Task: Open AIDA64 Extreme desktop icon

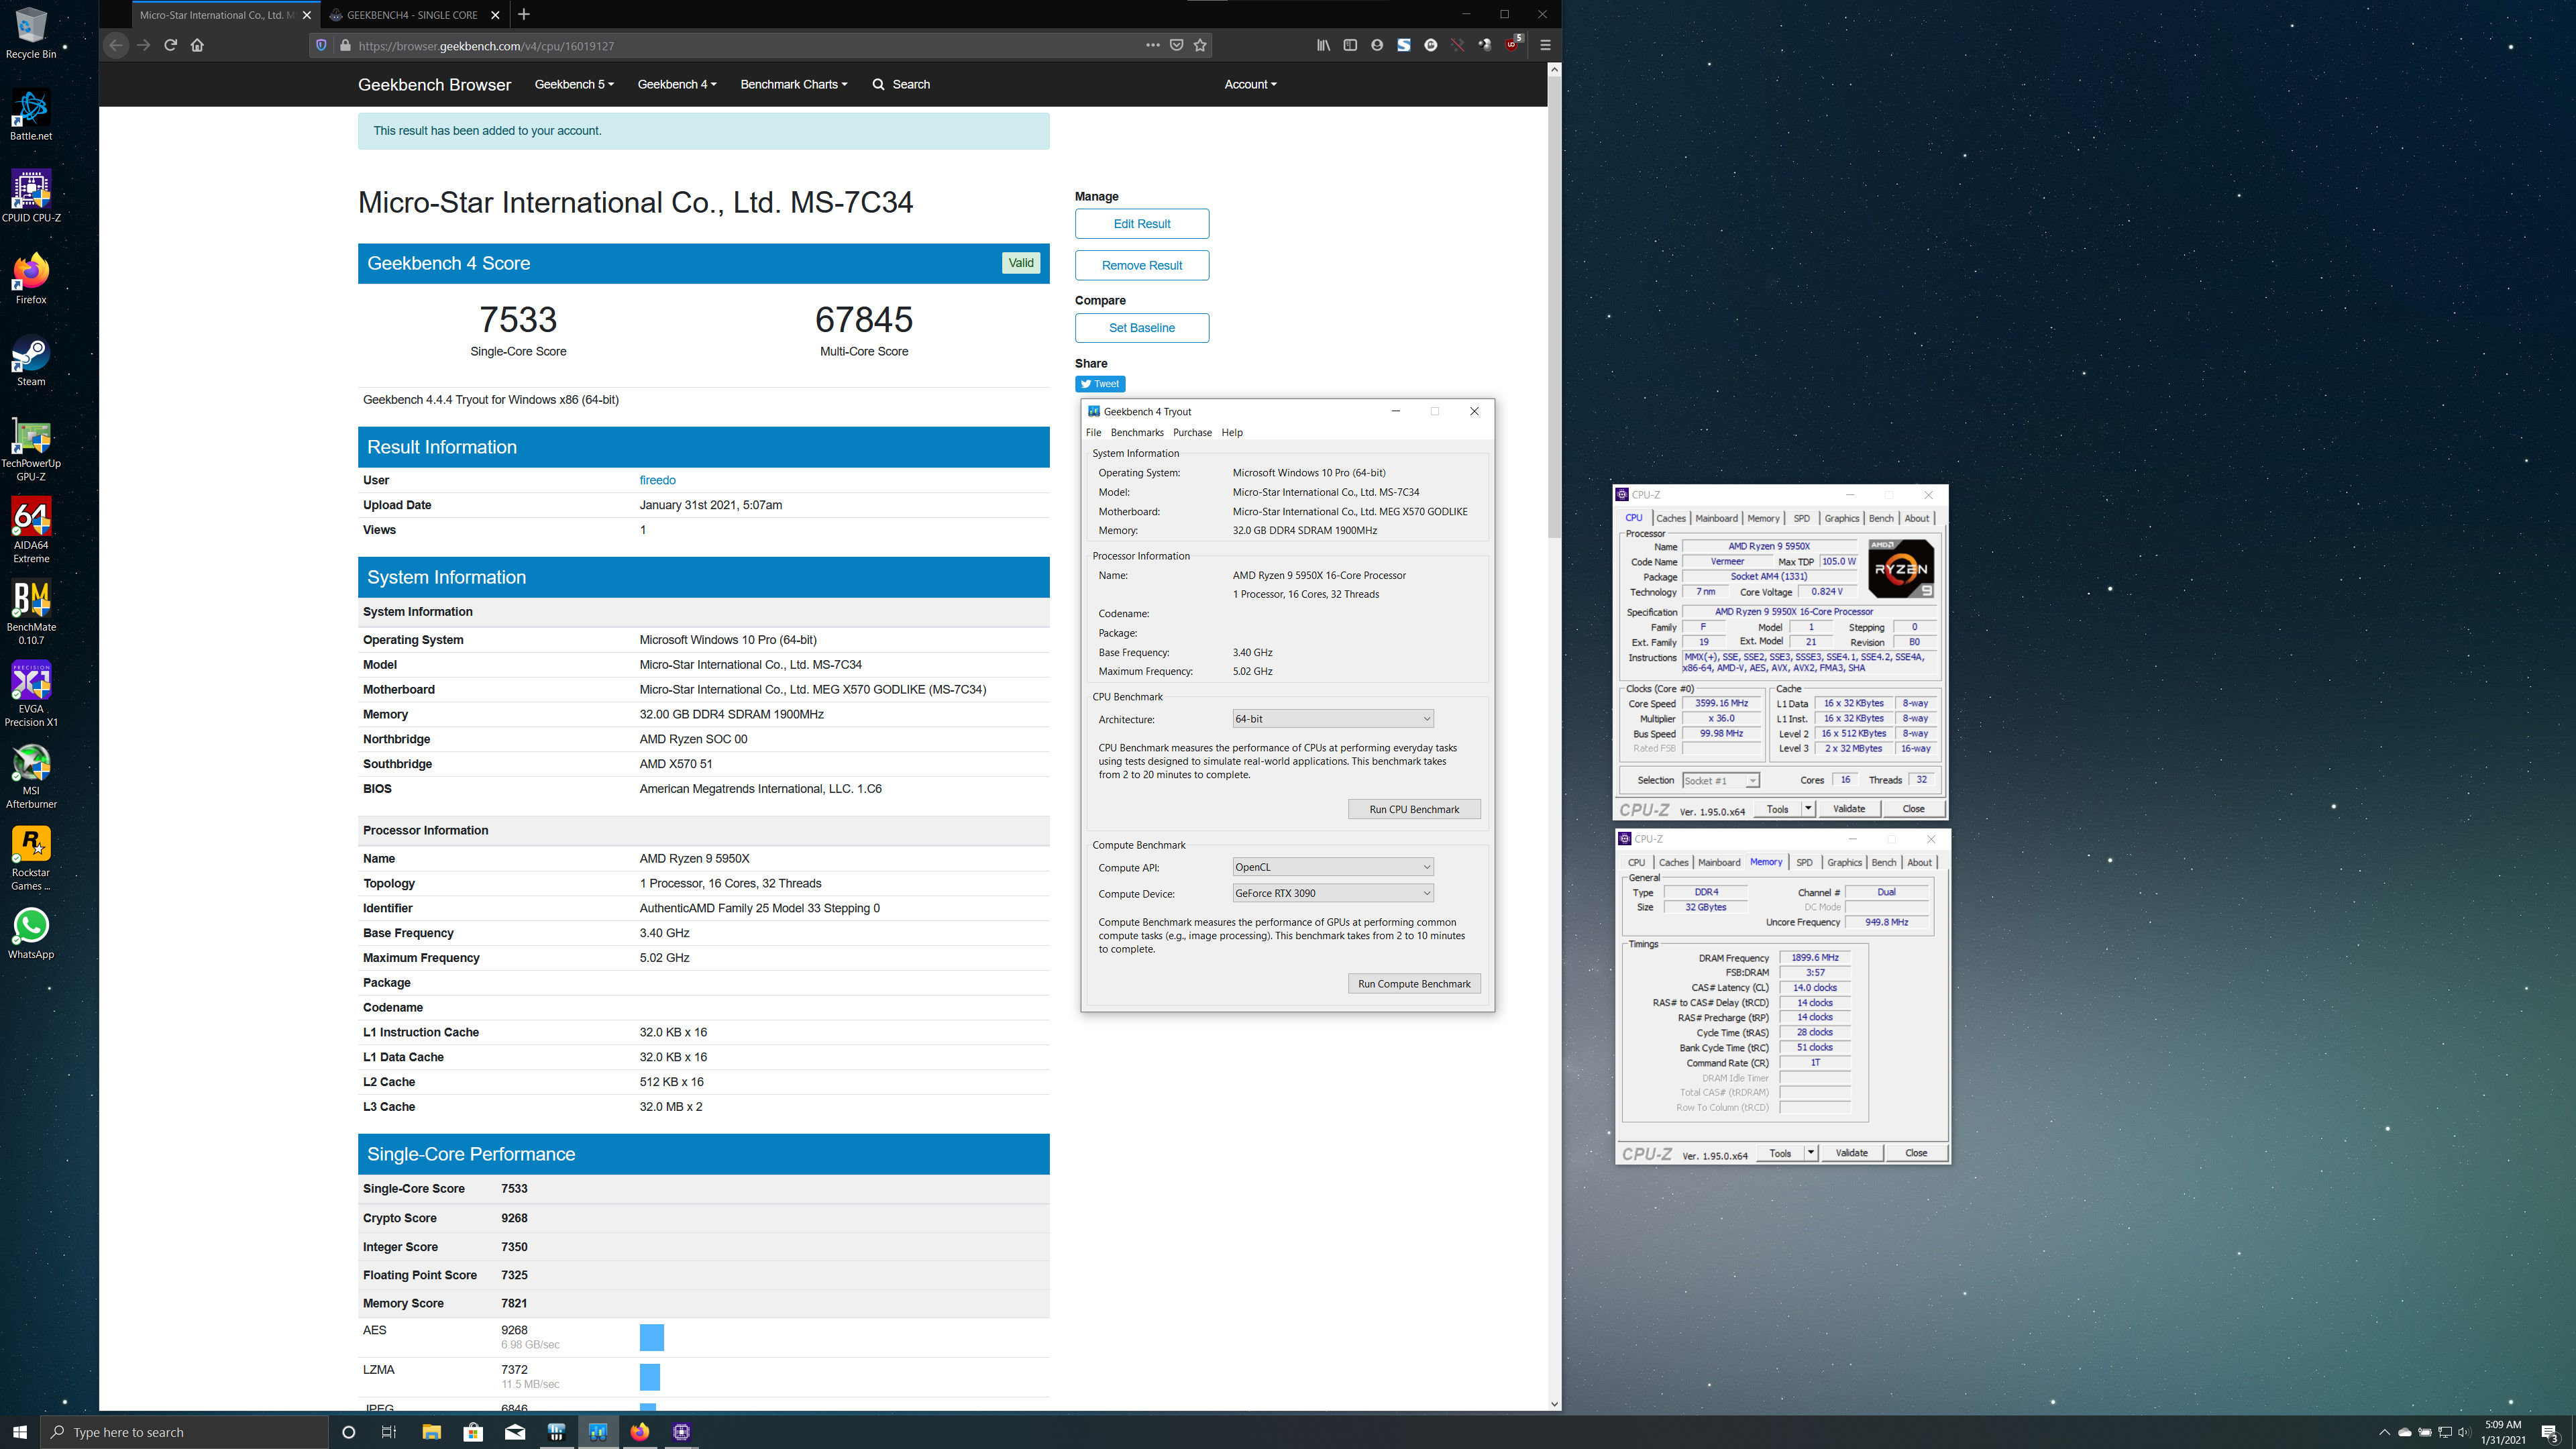Action: [31, 530]
